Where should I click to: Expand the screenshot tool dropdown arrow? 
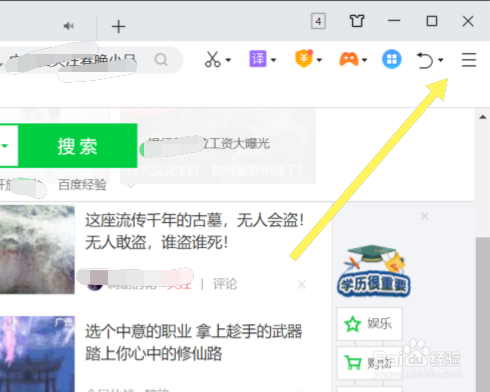pyautogui.click(x=228, y=60)
